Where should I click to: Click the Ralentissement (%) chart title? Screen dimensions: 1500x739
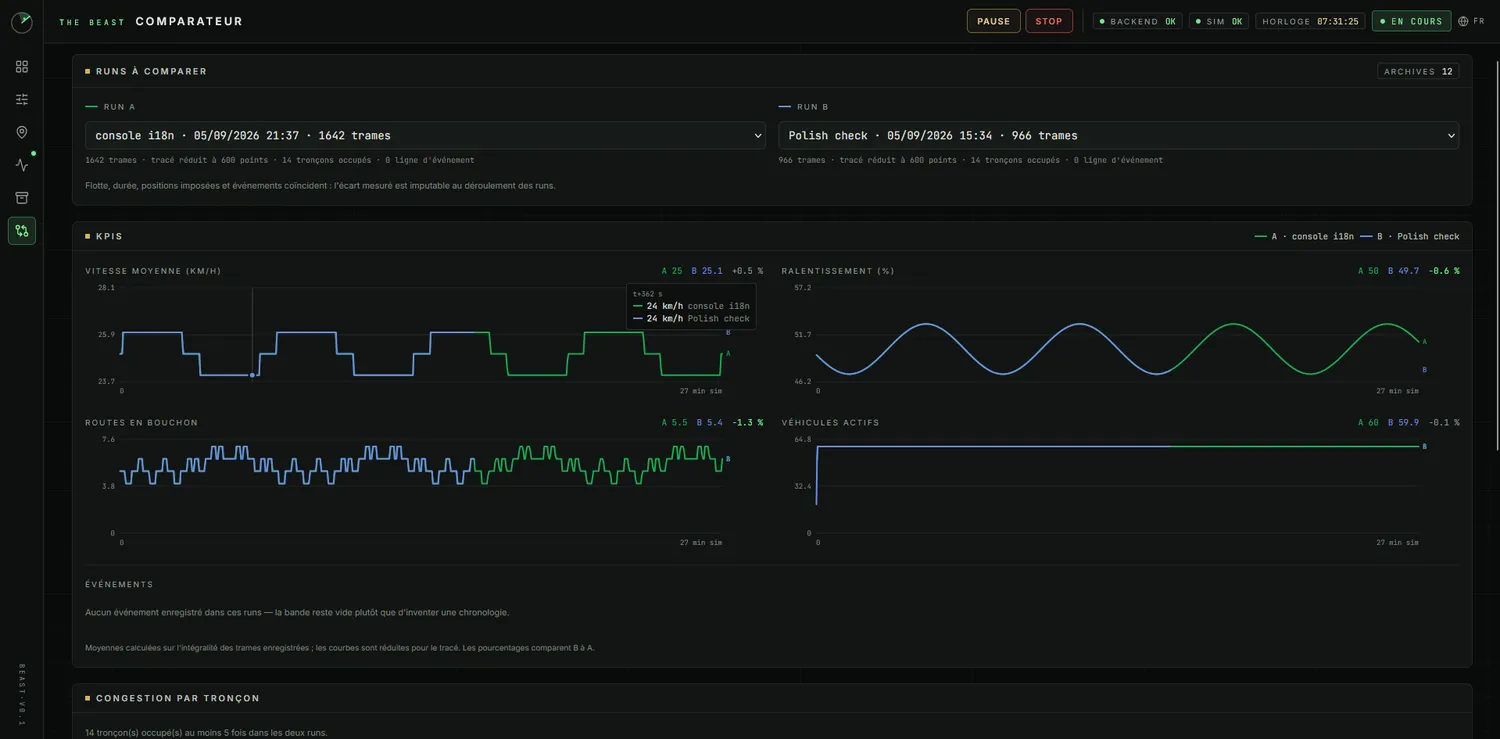838,271
